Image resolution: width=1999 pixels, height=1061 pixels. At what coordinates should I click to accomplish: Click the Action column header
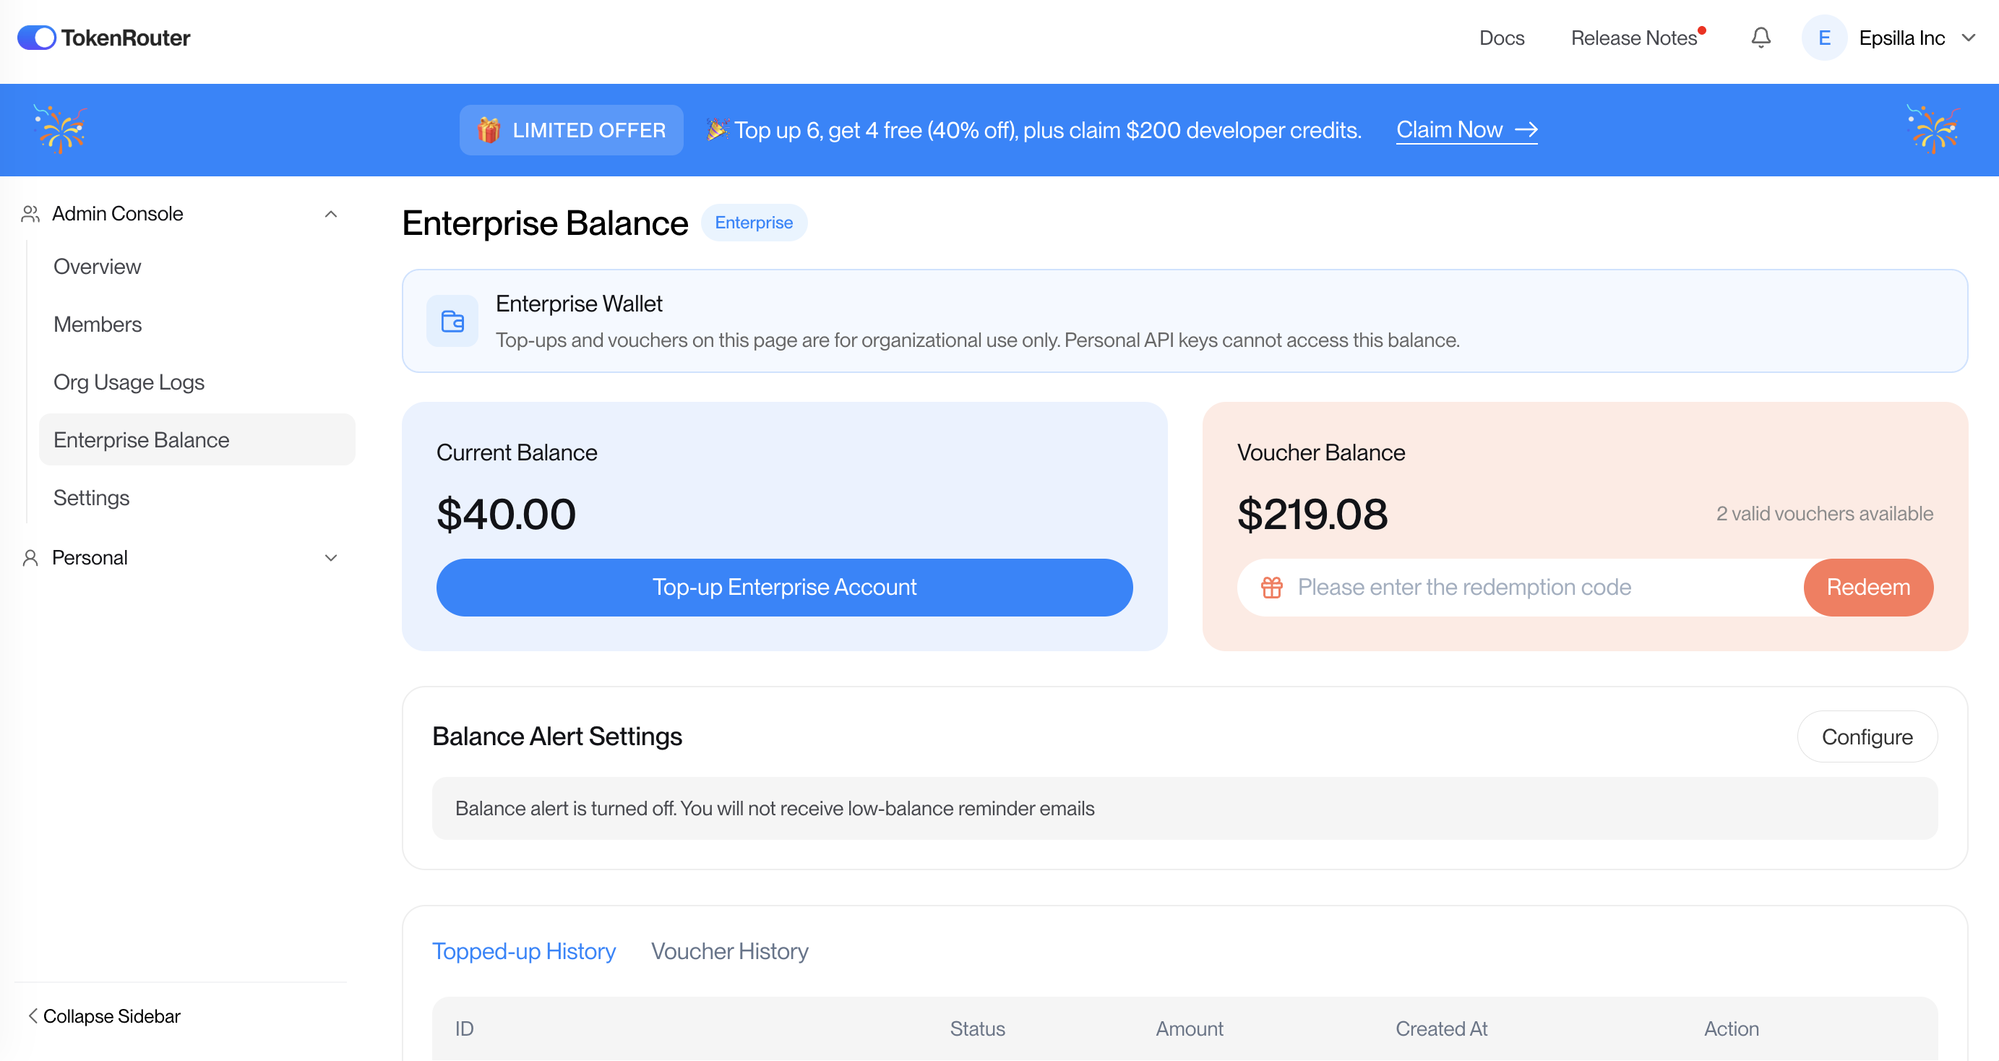pos(1731,1029)
